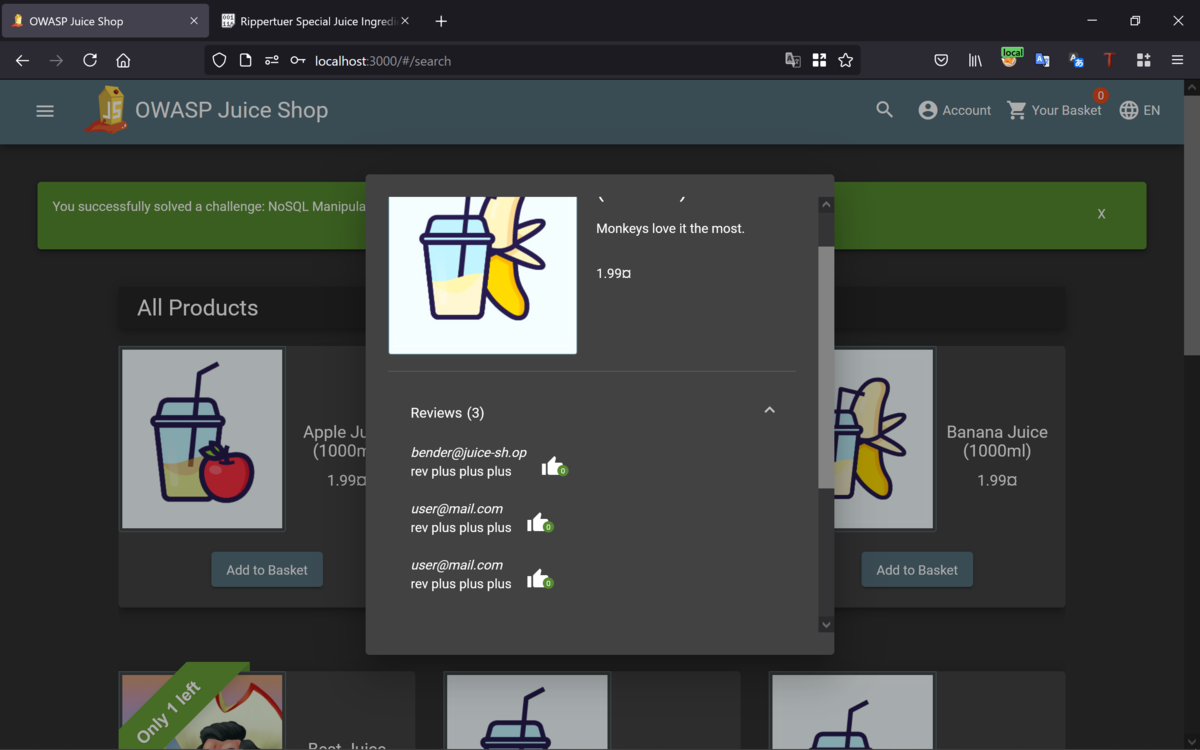Close the OWASP Juice Shop tab
This screenshot has width=1200, height=750.
[x=194, y=21]
